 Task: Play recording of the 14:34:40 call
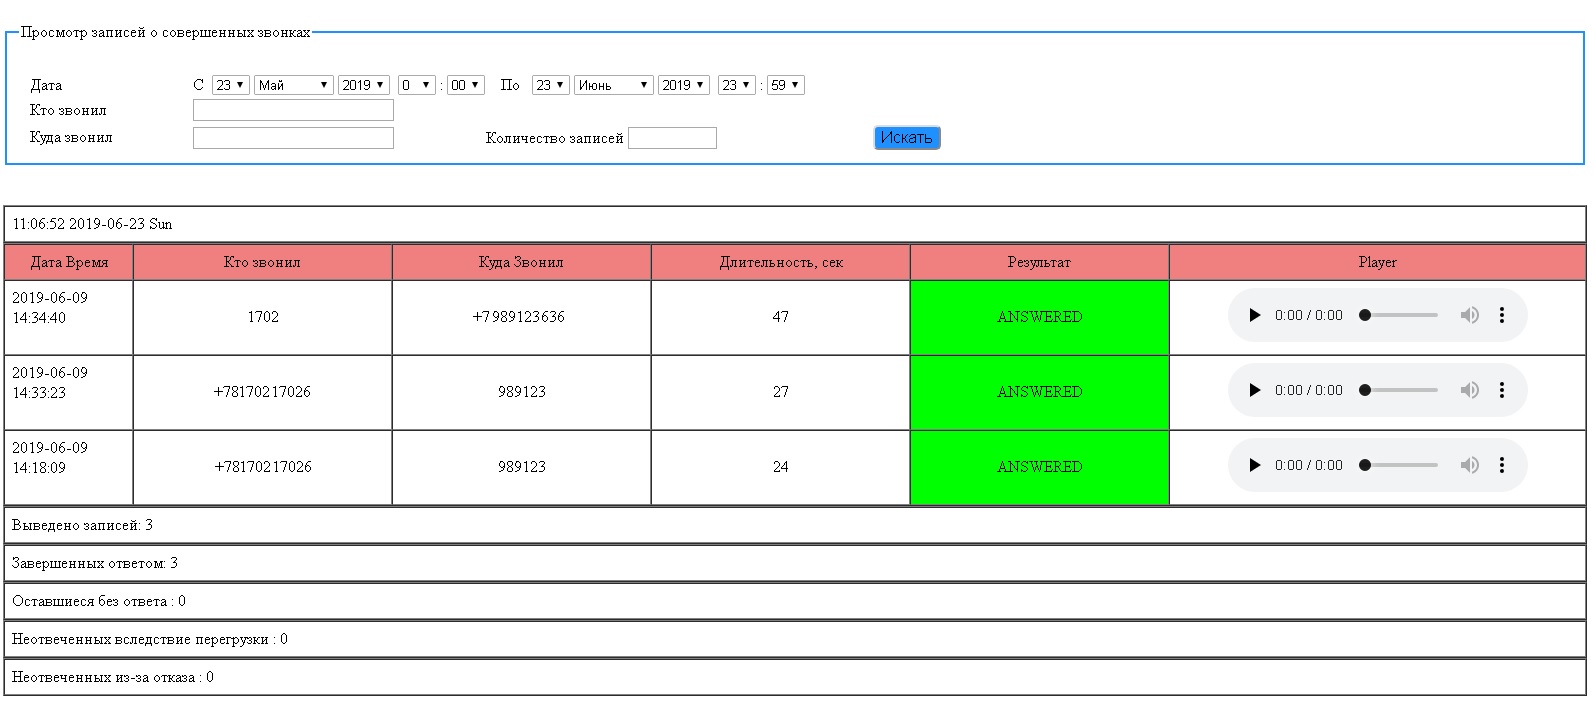click(x=1254, y=316)
